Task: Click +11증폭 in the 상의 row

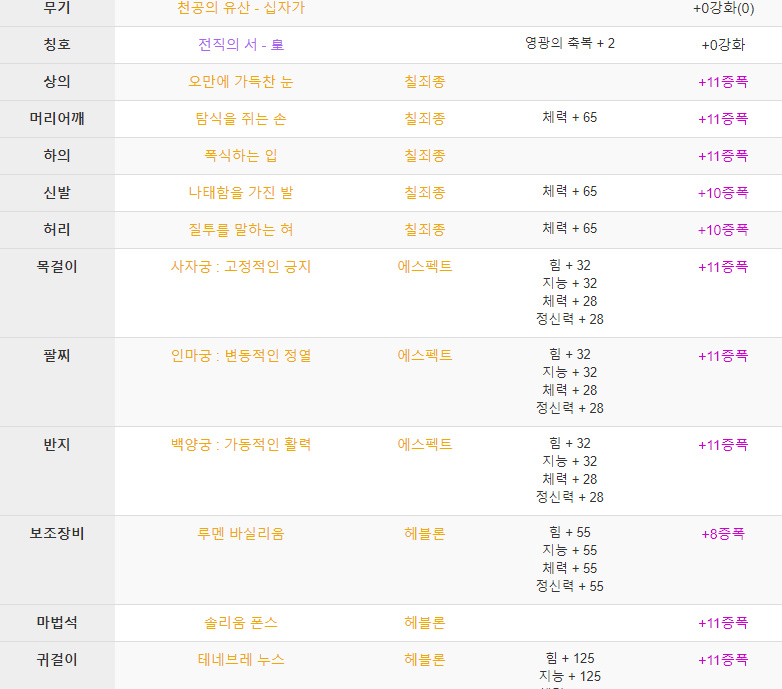Action: 723,82
